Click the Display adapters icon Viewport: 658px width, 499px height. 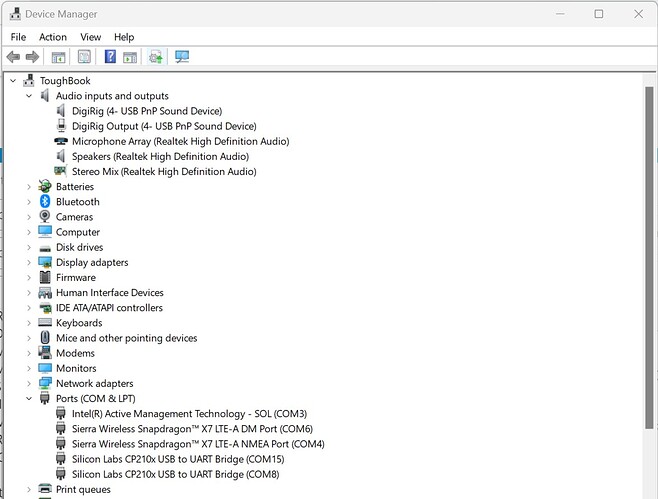45,262
